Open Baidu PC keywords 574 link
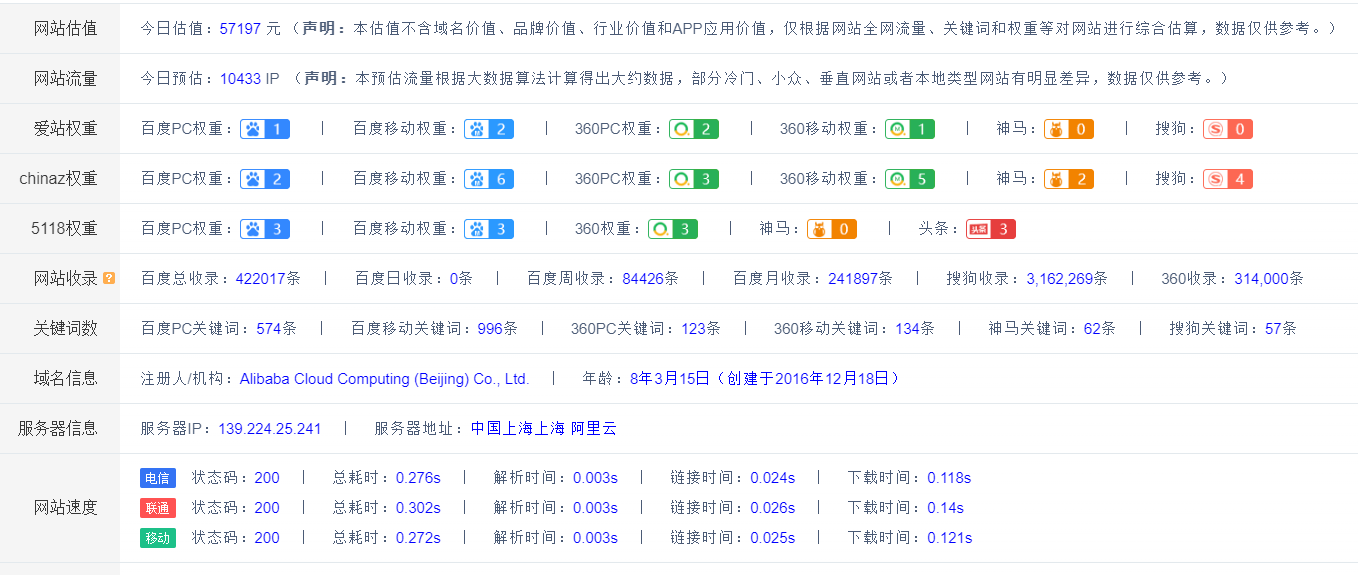The width and height of the screenshot is (1358, 575). coord(269,328)
